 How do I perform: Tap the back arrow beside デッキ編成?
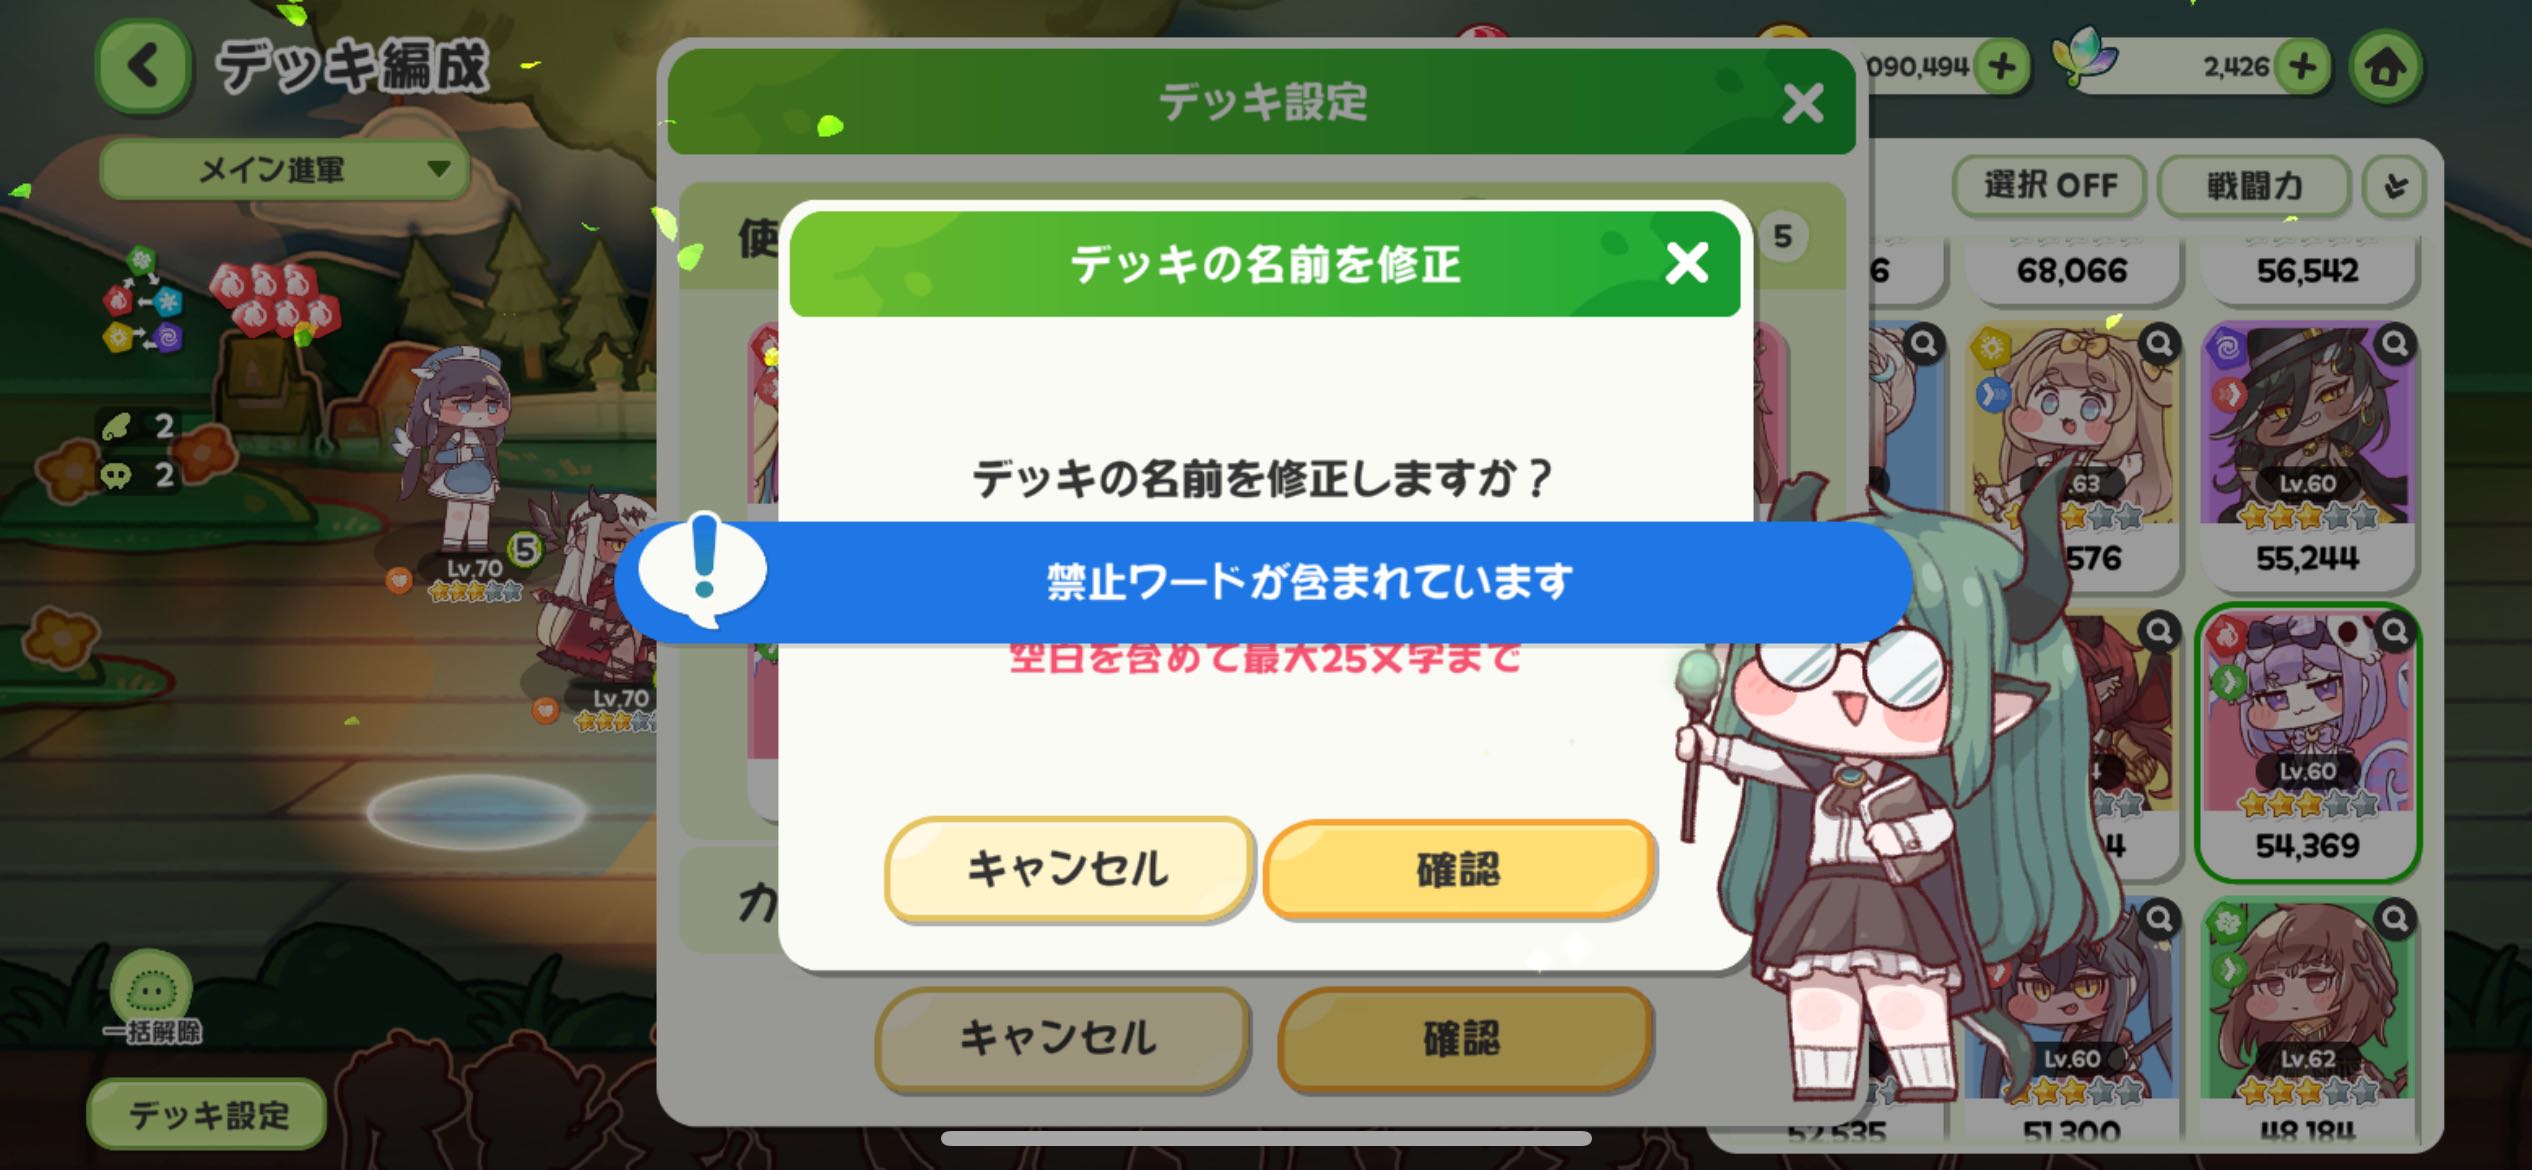[143, 66]
